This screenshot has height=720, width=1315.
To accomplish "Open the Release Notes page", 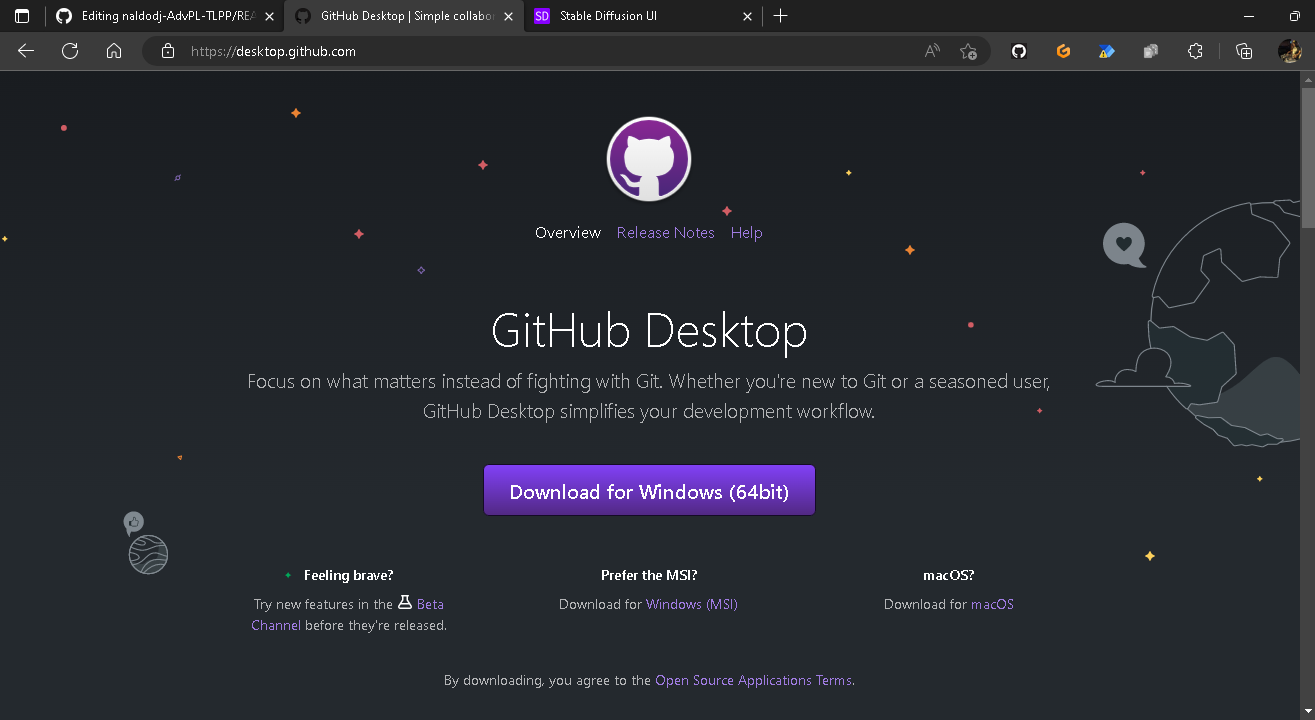I will click(x=665, y=232).
